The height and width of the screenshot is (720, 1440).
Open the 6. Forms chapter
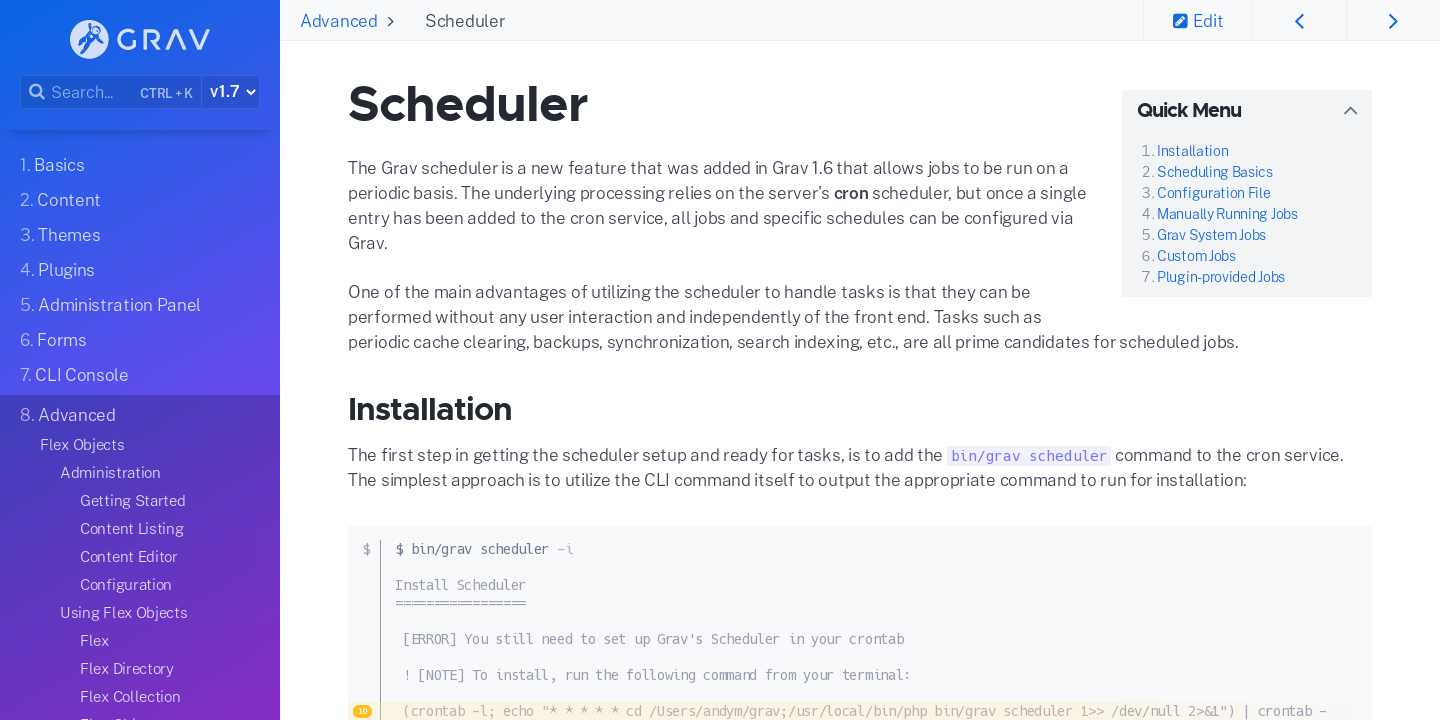(x=53, y=340)
